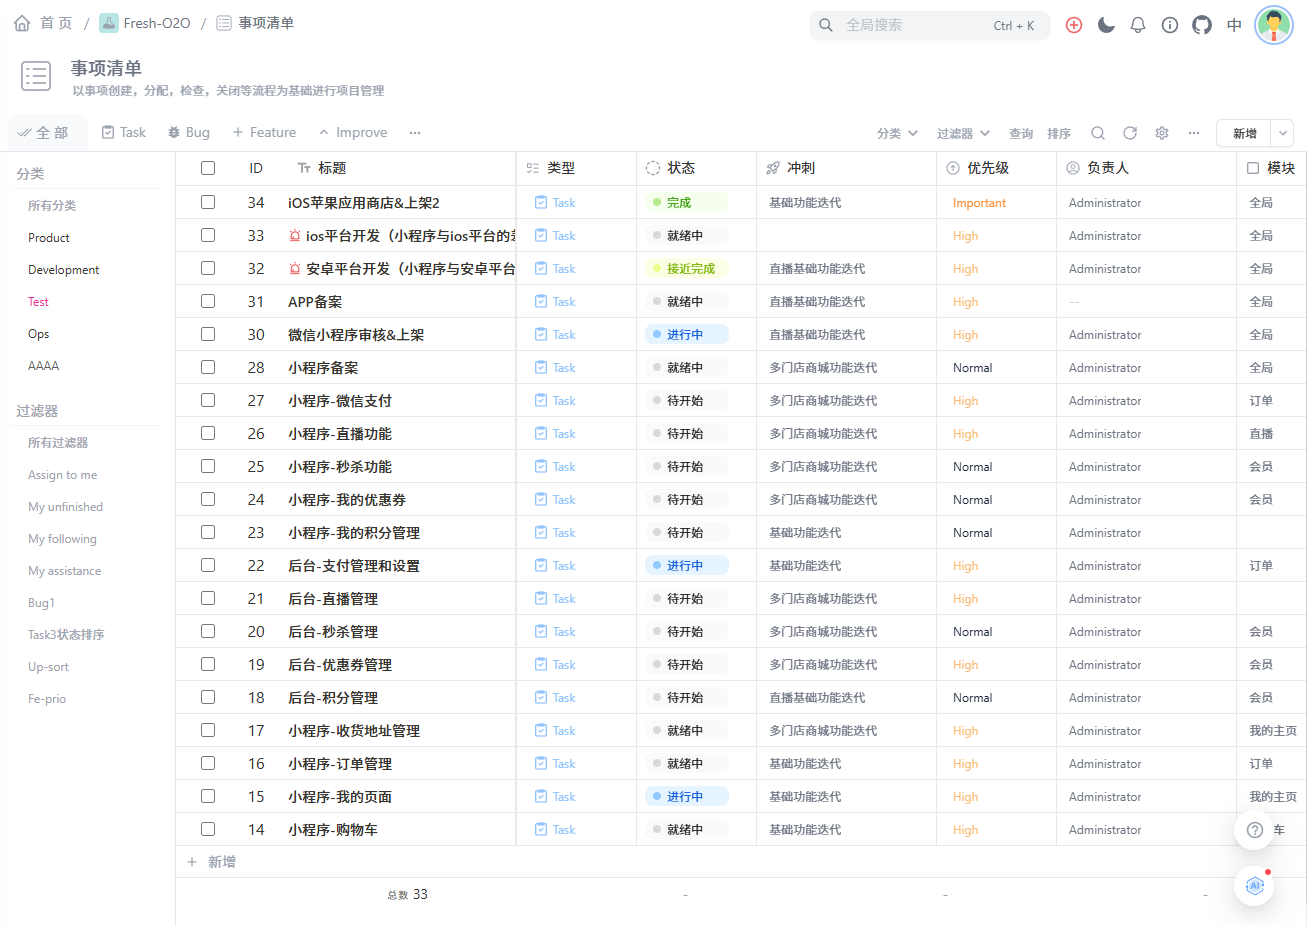Image resolution: width=1307 pixels, height=926 pixels.
Task: Click the help question mark floating icon
Action: [1255, 830]
